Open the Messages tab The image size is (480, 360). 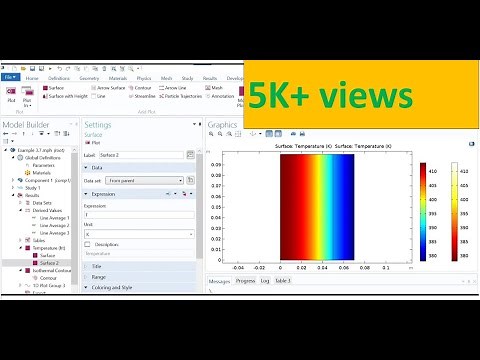pos(219,281)
